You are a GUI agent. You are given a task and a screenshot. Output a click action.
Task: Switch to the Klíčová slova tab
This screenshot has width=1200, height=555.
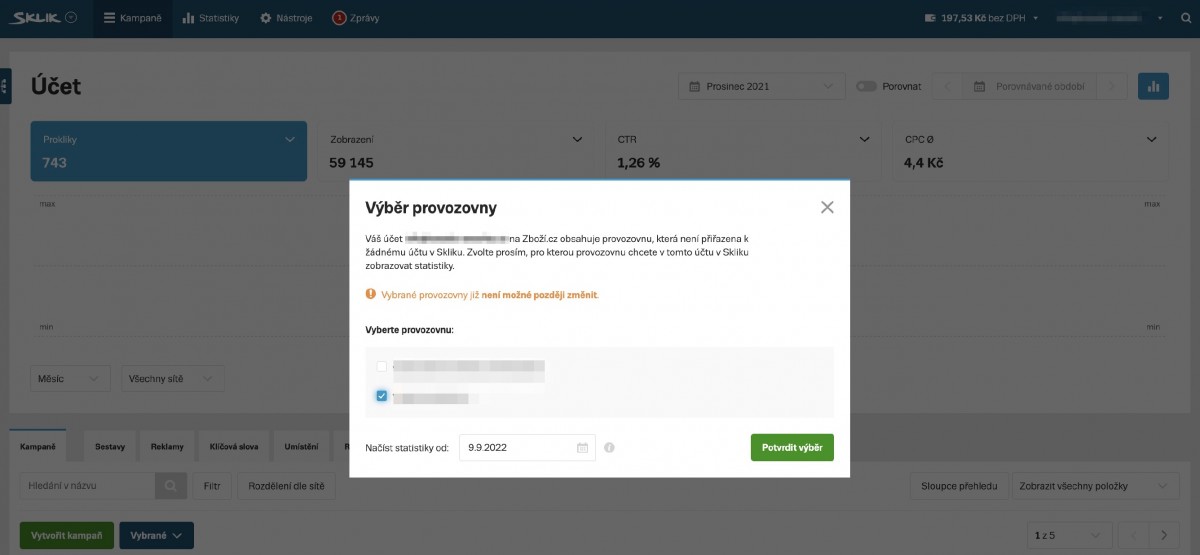click(235, 446)
